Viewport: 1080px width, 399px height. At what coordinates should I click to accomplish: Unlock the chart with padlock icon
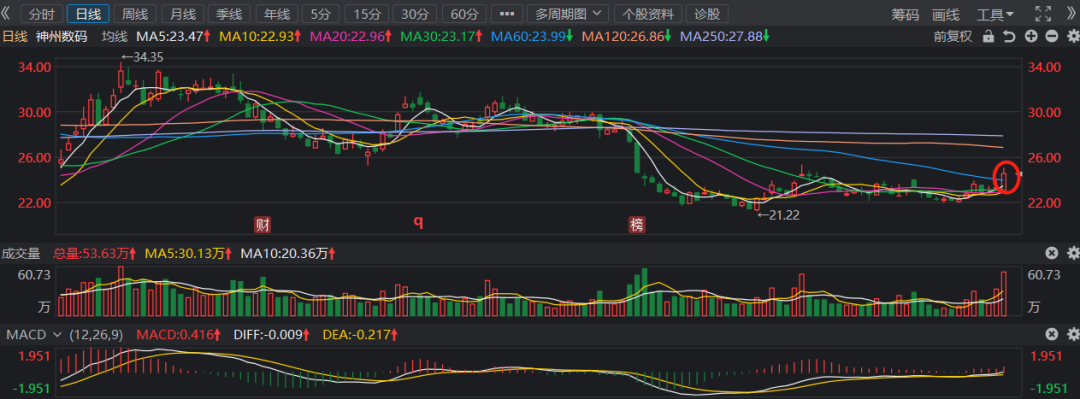coord(988,37)
